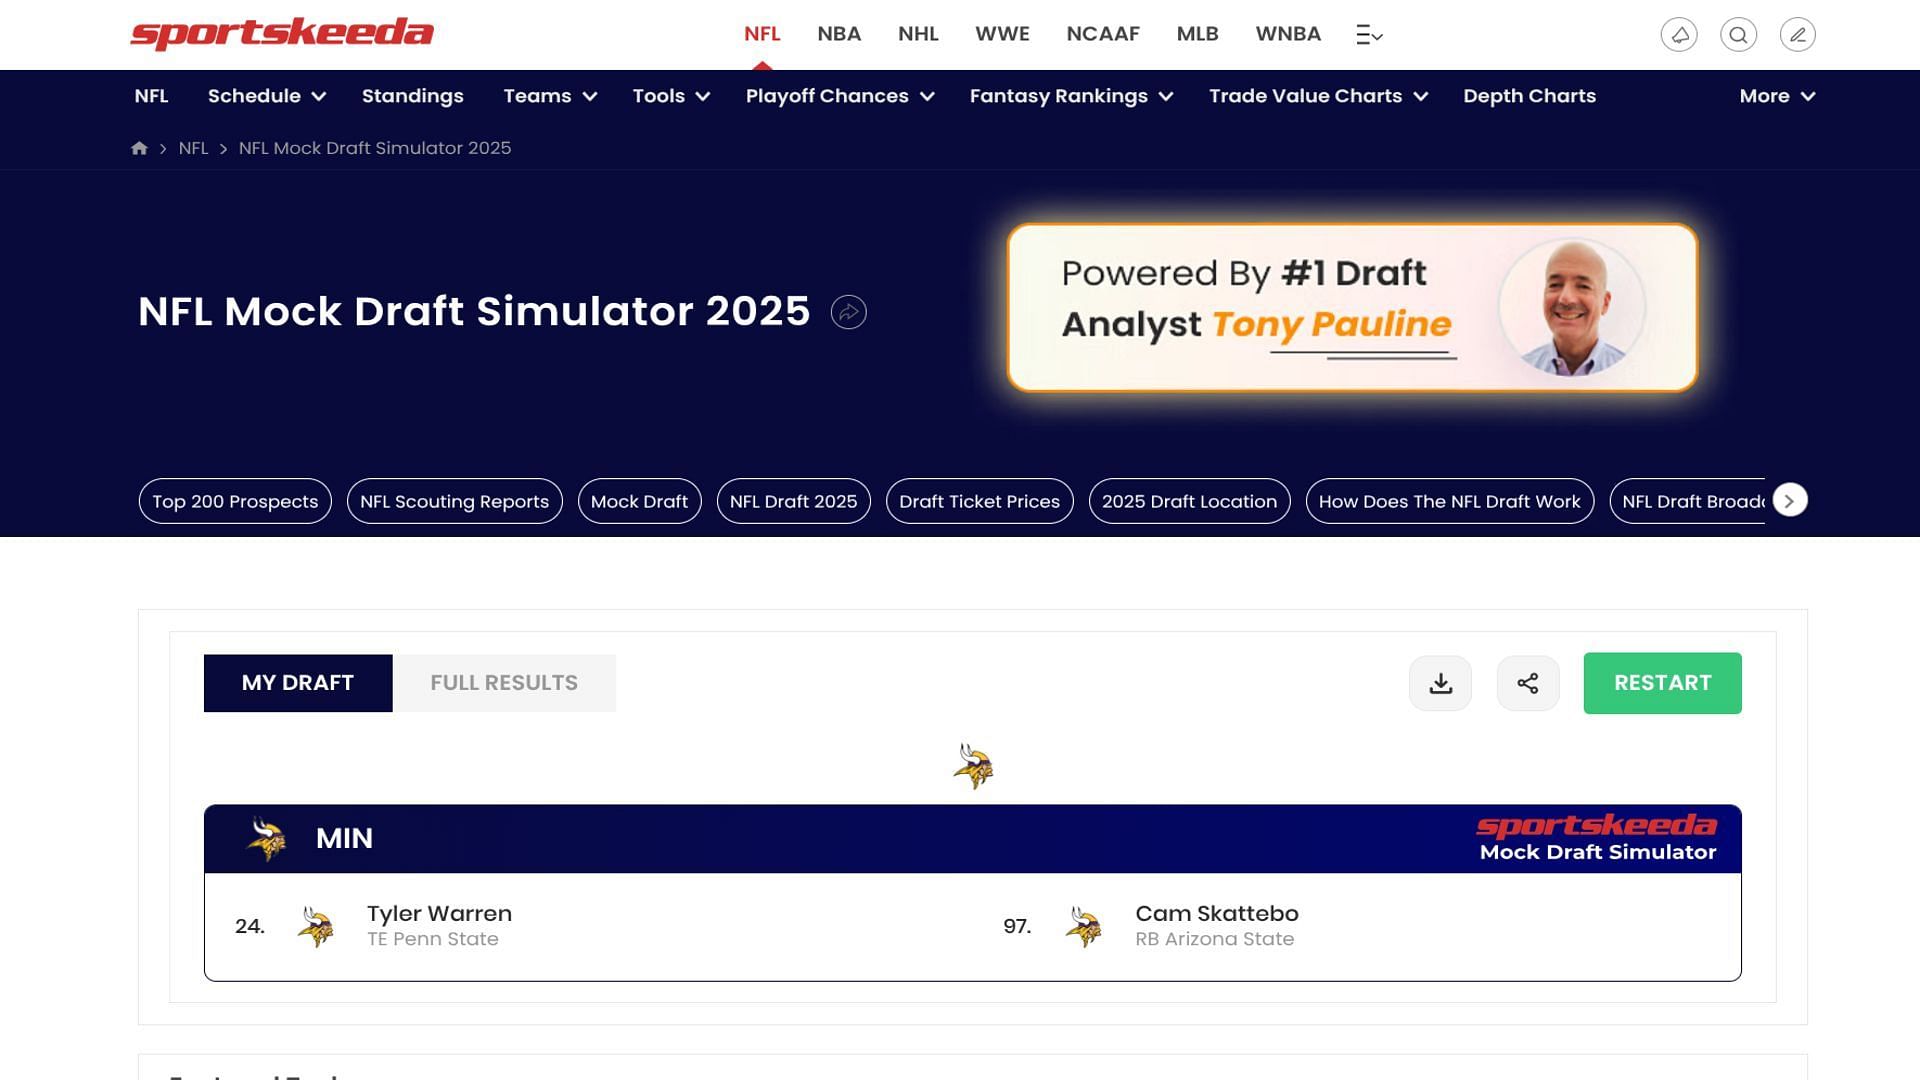This screenshot has height=1080, width=1920.
Task: Click RESTART button to reset draft
Action: 1662,682
